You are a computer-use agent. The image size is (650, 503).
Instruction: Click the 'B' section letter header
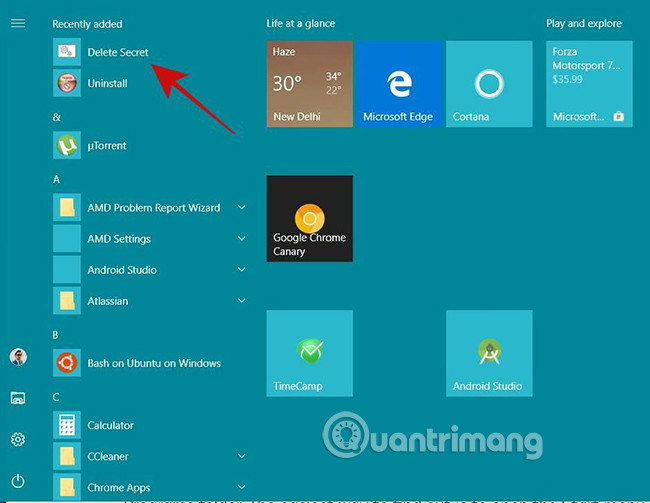tap(56, 335)
